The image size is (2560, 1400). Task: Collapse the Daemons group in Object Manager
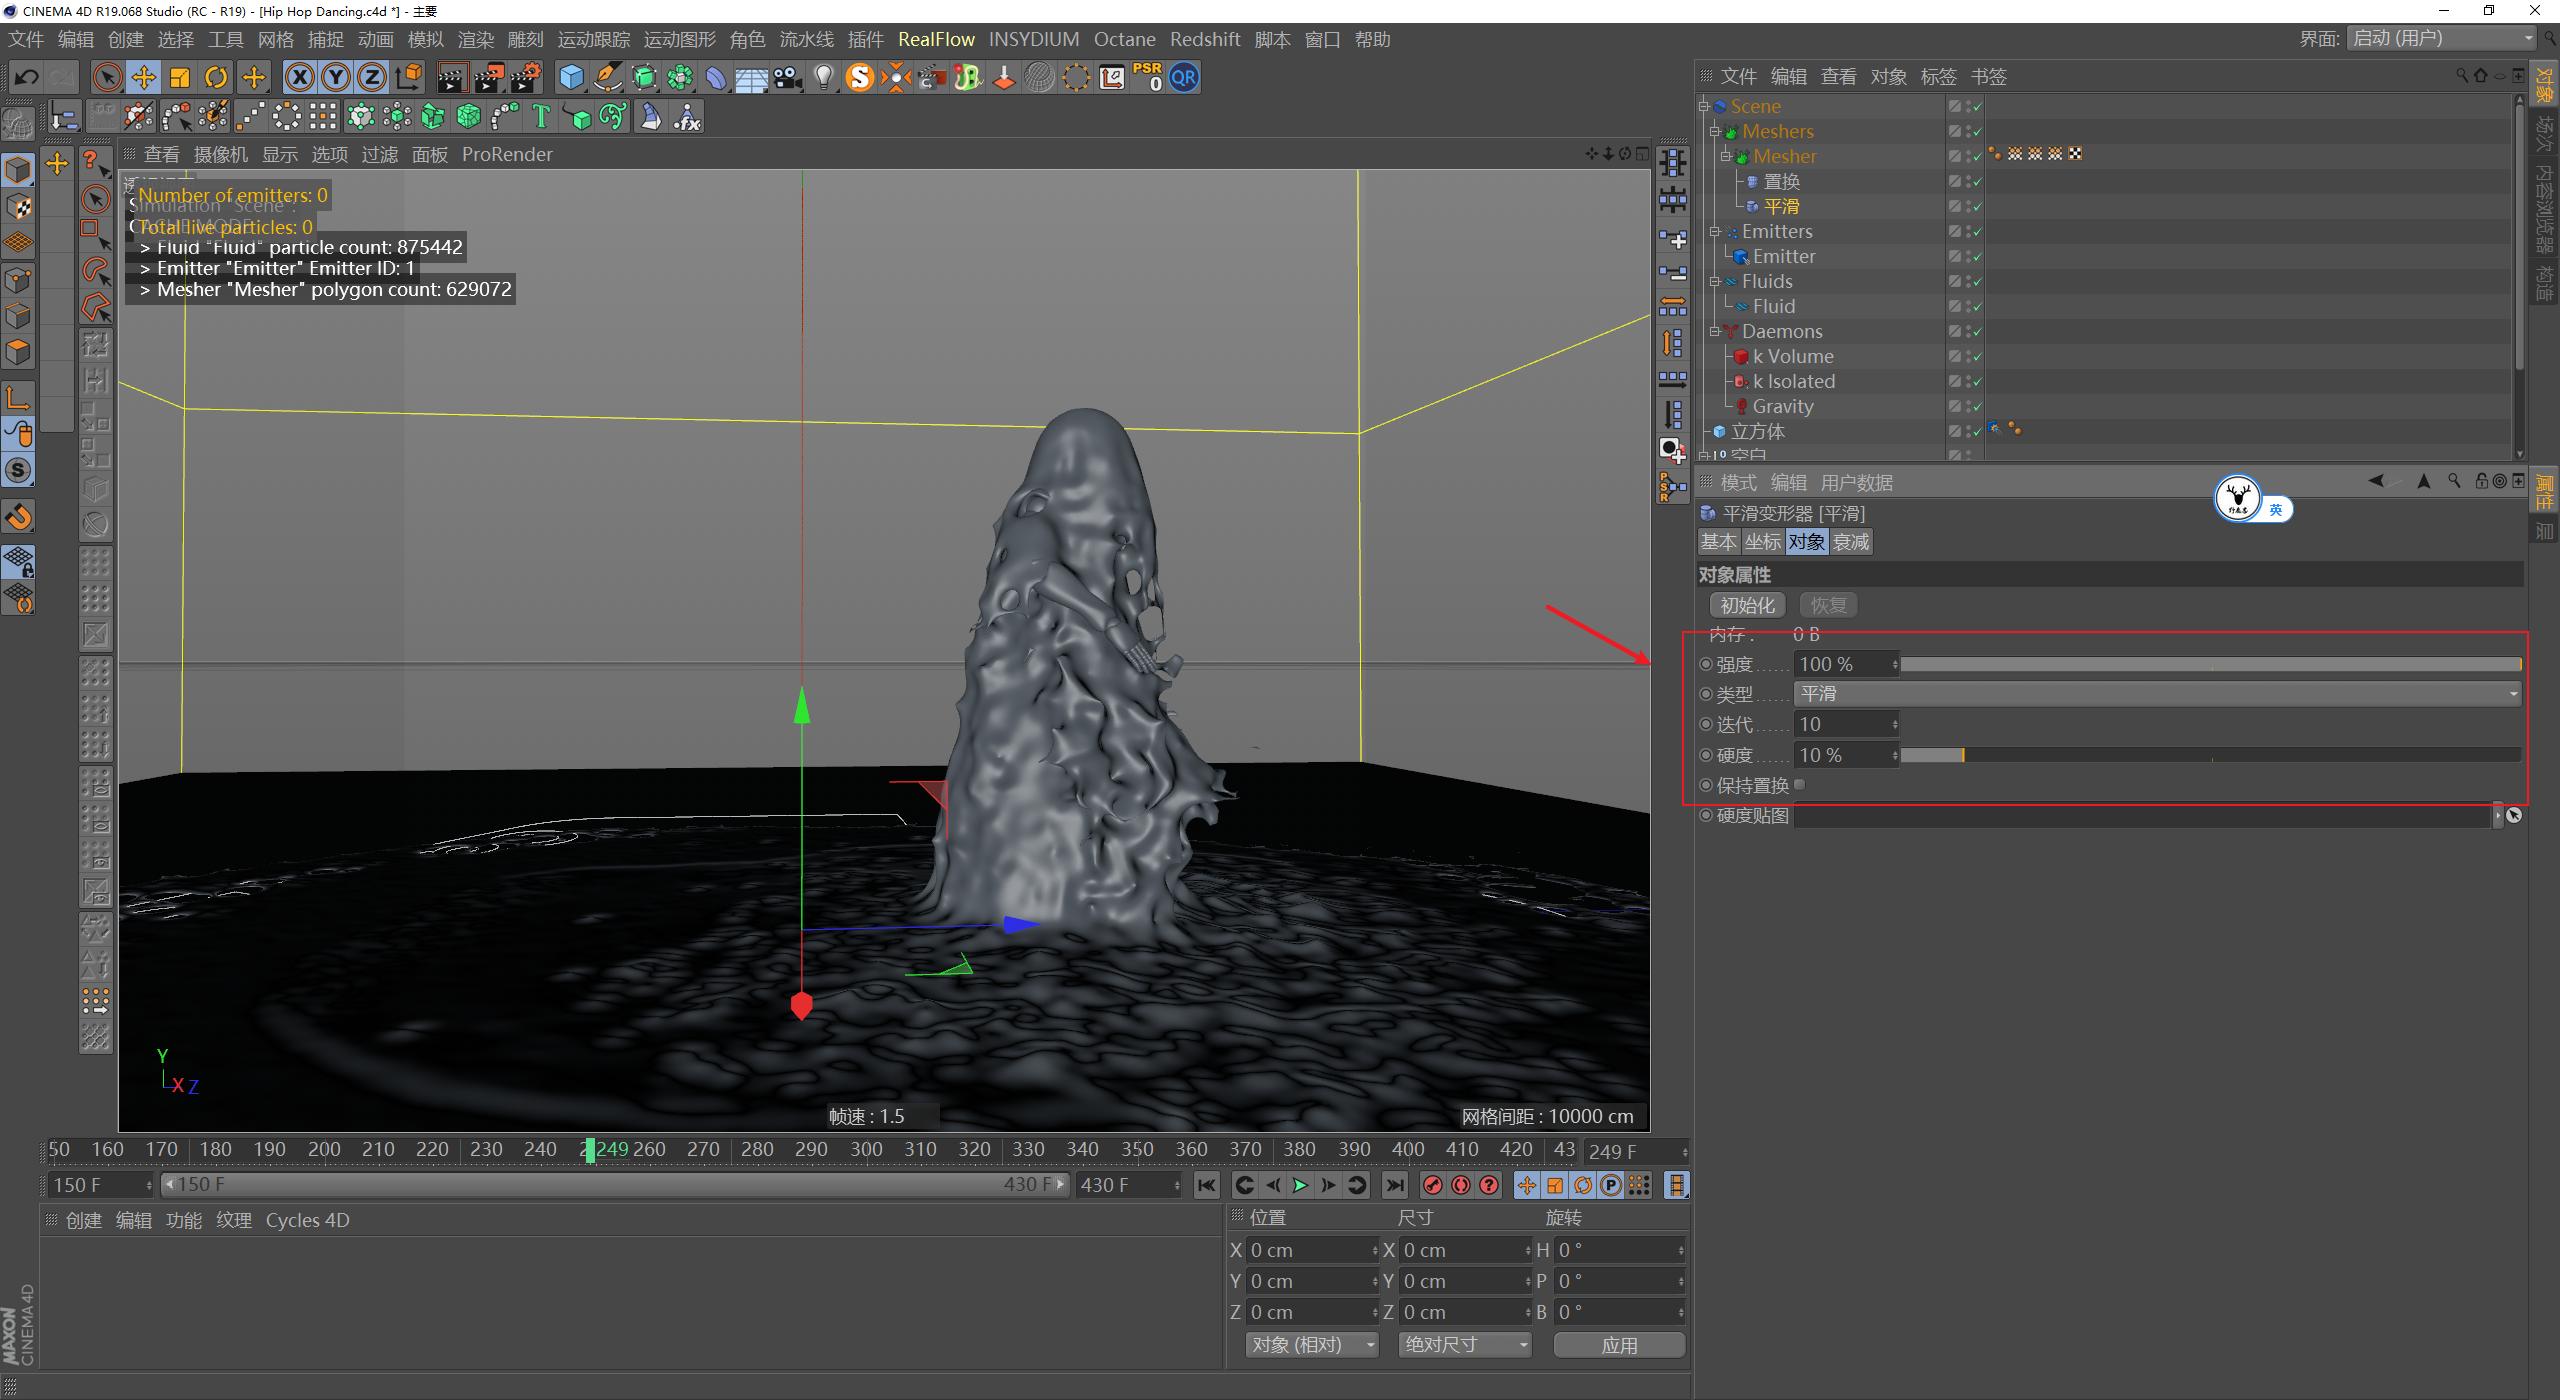(1716, 331)
